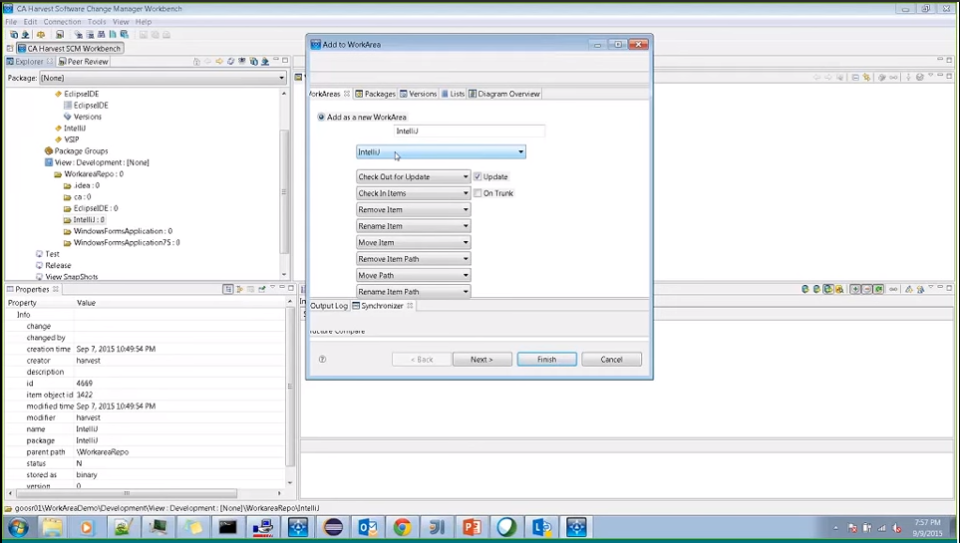The height and width of the screenshot is (543, 960).
Task: Minimize the Properties panel
Action: [282, 288]
